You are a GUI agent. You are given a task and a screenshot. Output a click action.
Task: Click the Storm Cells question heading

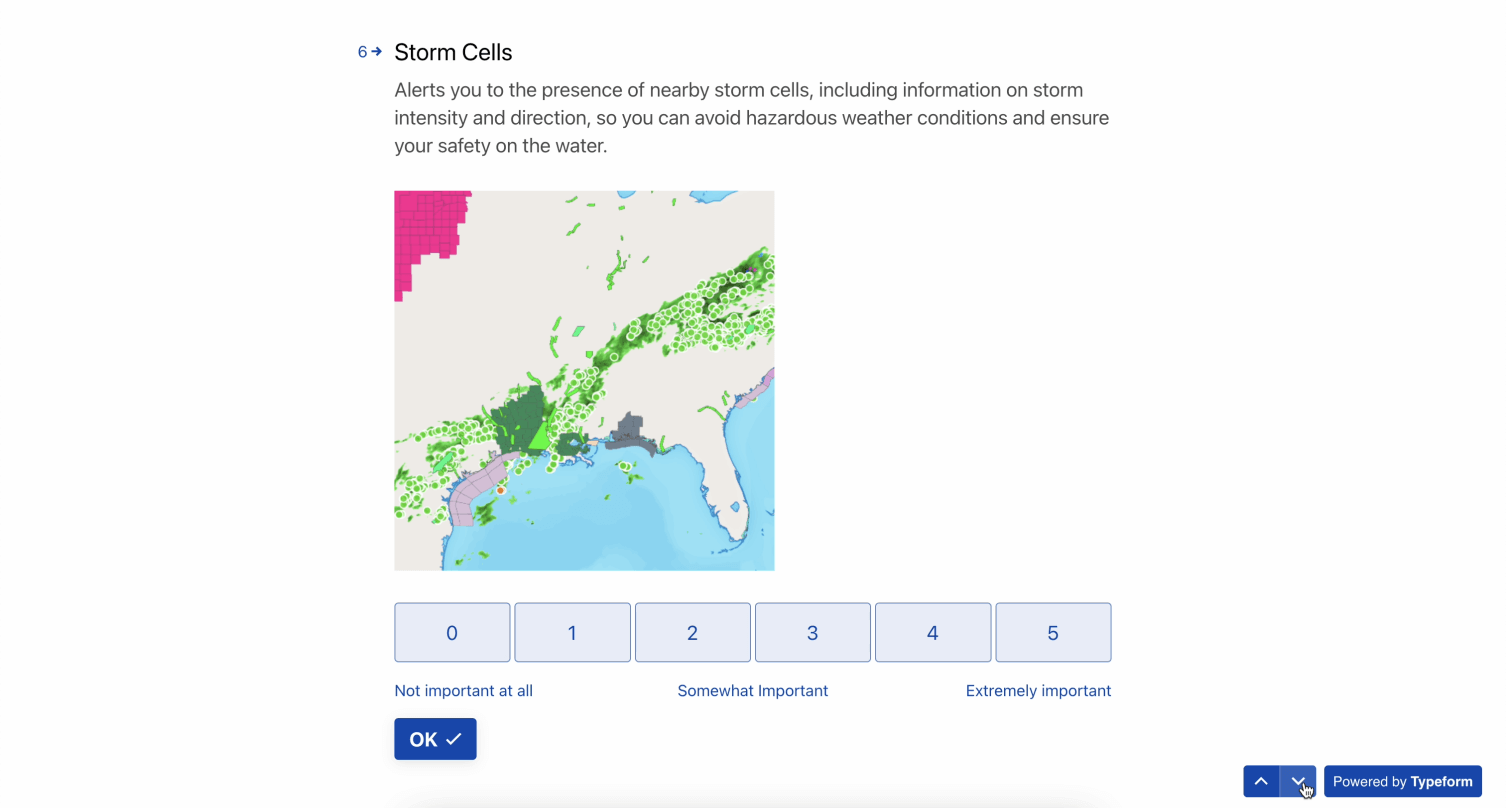coord(453,52)
